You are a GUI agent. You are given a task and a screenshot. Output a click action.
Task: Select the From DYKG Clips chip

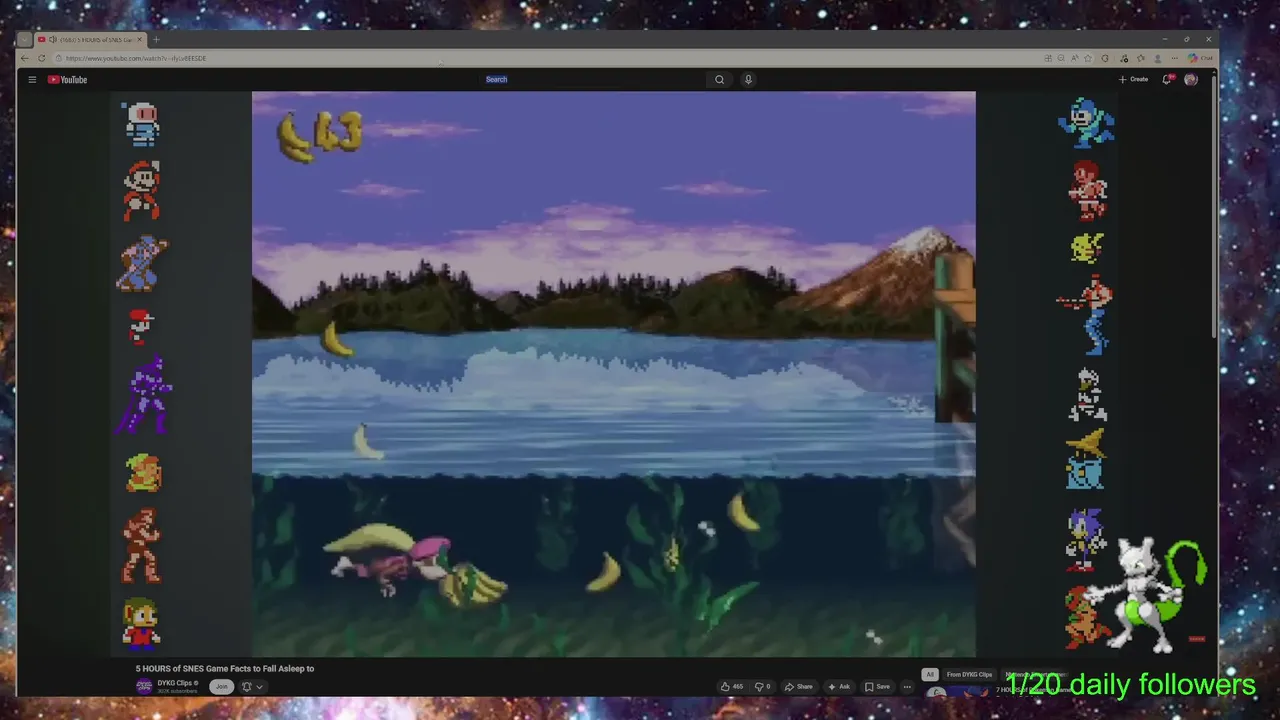coord(969,674)
